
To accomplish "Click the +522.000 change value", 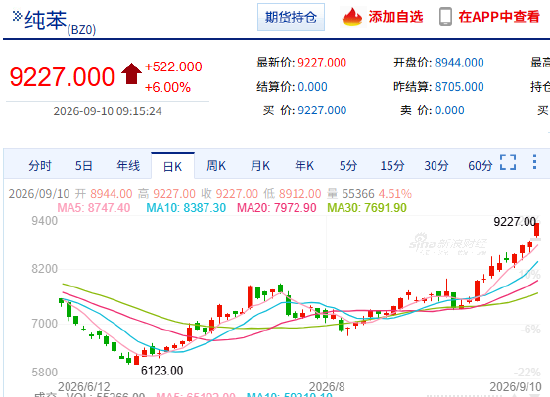I will coord(174,67).
